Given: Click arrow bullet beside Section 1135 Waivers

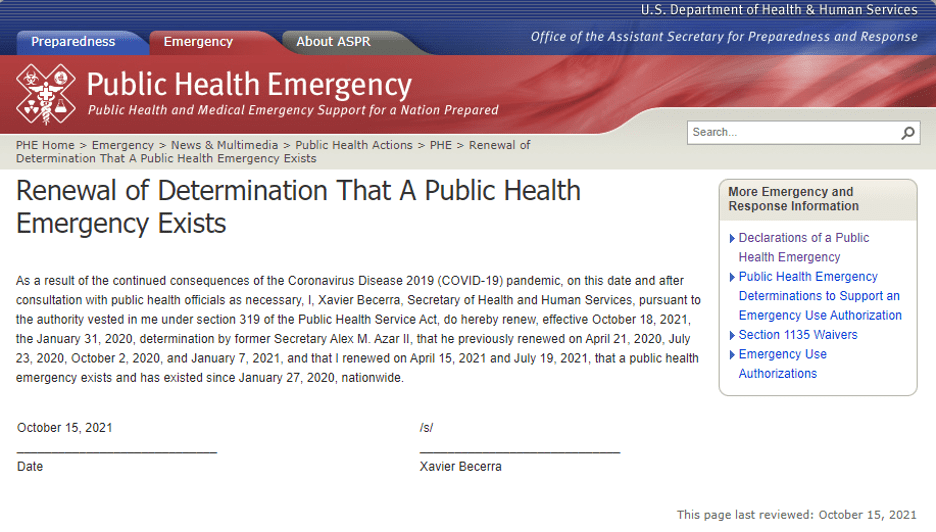Looking at the screenshot, I should 731,335.
